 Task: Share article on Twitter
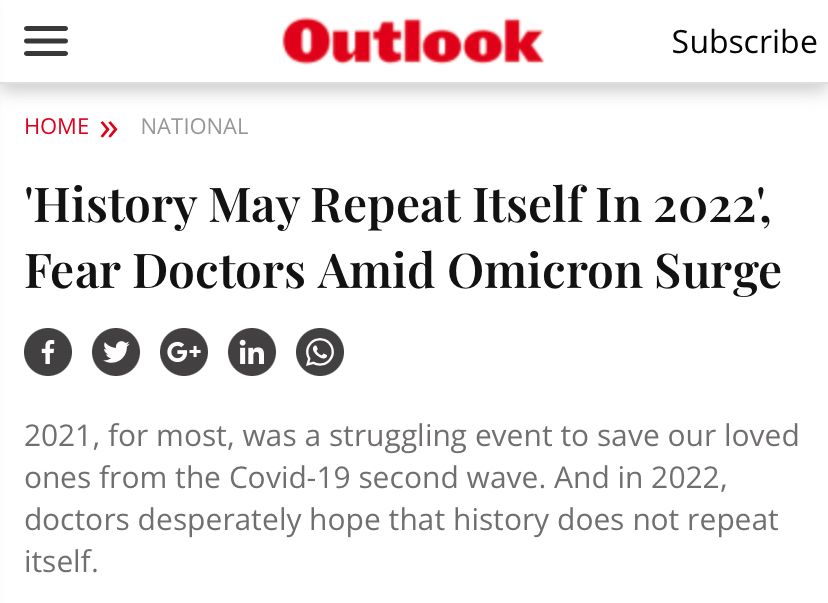(116, 352)
